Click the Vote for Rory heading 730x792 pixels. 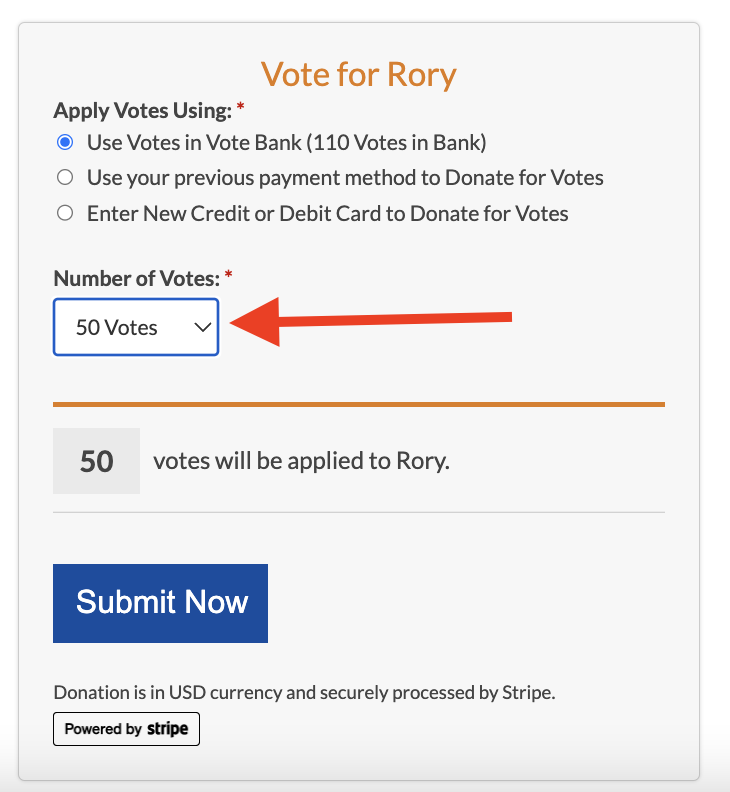(x=359, y=74)
